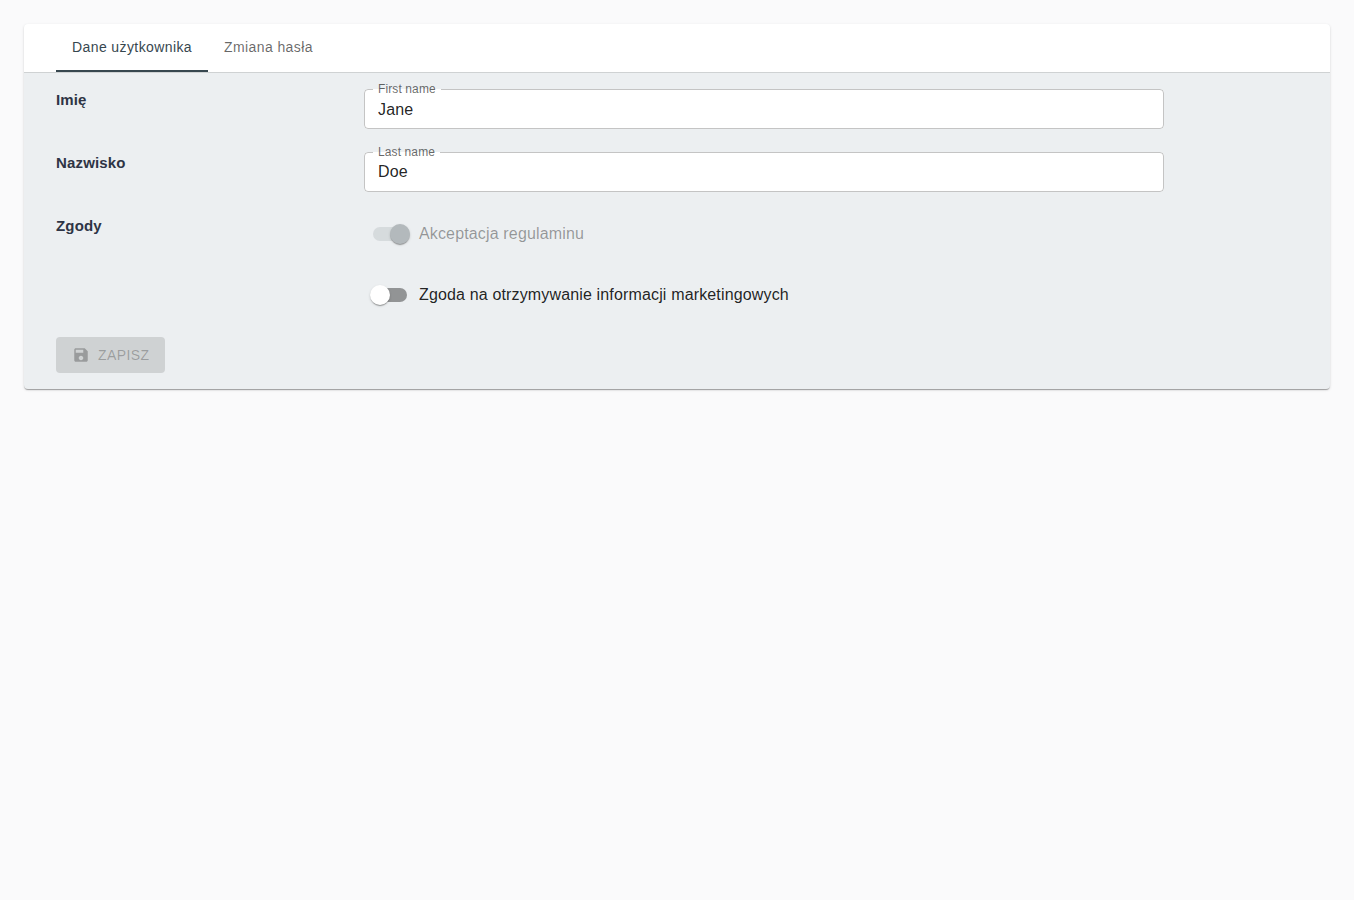Viewport: 1354px width, 900px height.
Task: Click the ZAPISZ save button
Action: point(110,355)
